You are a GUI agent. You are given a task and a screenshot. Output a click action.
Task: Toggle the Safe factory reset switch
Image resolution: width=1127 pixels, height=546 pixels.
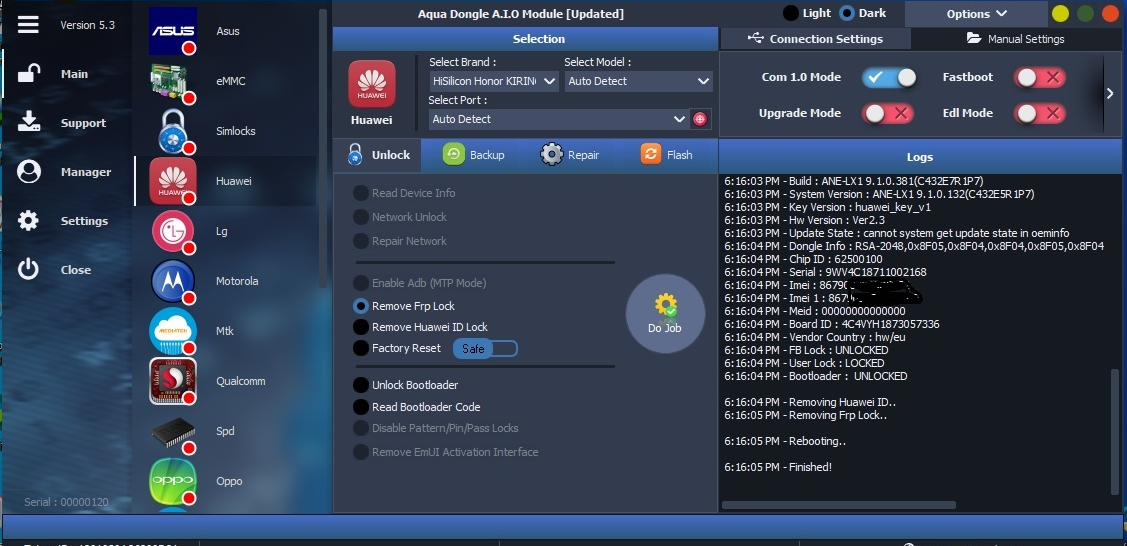pyautogui.click(x=485, y=348)
